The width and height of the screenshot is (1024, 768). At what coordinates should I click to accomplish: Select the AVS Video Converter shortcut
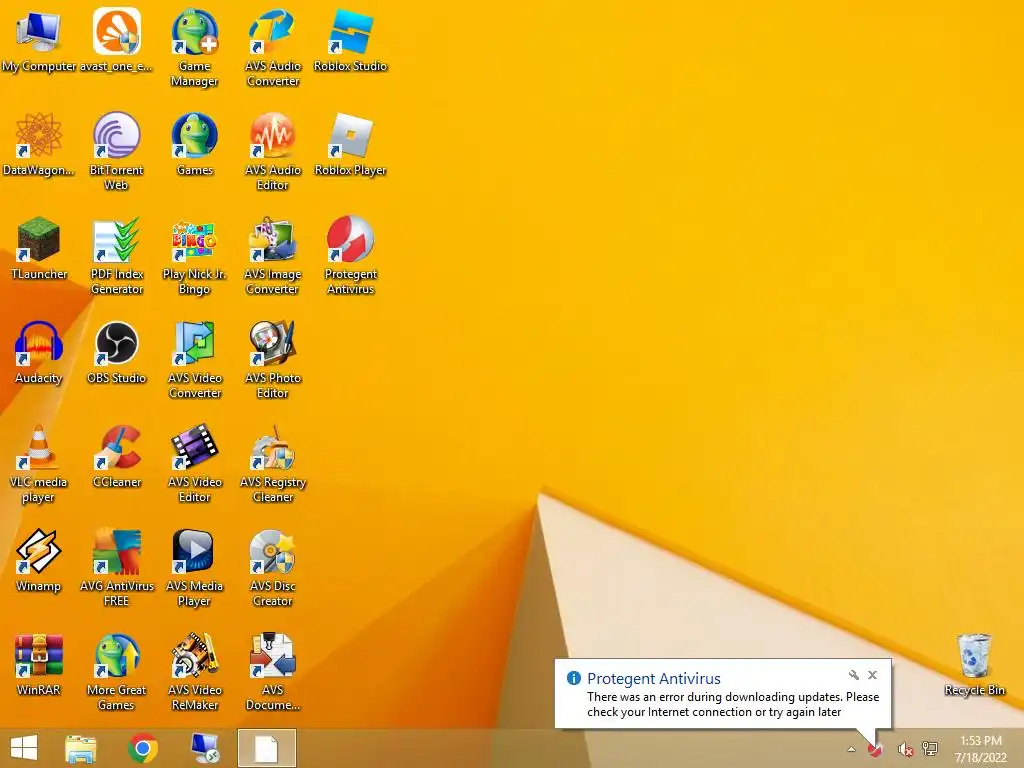coord(195,360)
